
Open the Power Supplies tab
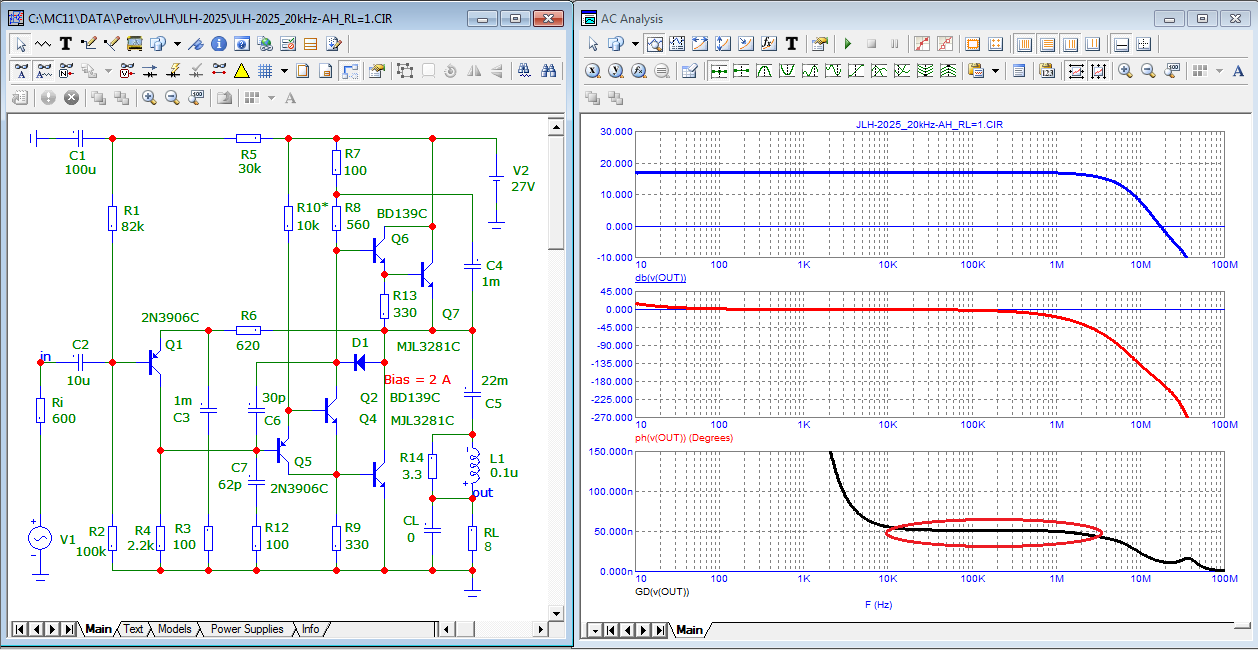coord(246,629)
